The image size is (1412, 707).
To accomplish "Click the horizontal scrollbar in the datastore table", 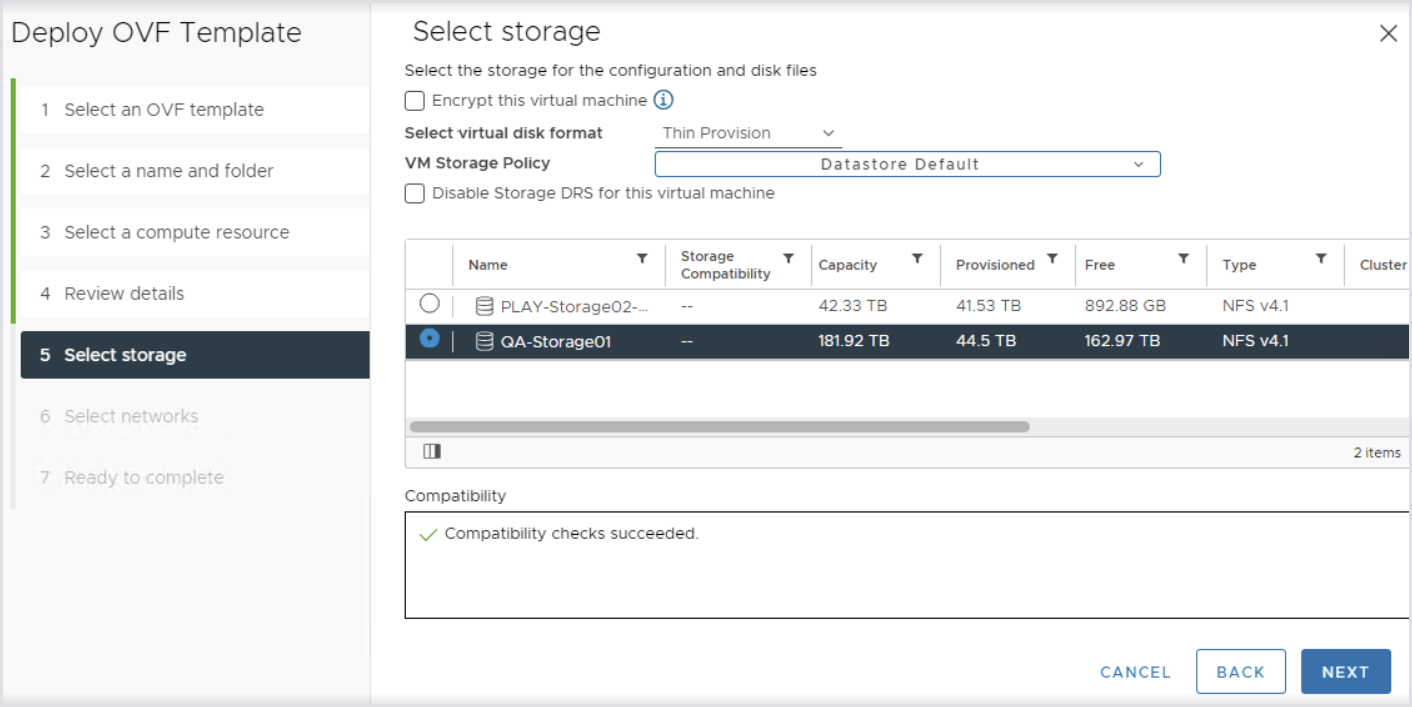I will point(719,427).
